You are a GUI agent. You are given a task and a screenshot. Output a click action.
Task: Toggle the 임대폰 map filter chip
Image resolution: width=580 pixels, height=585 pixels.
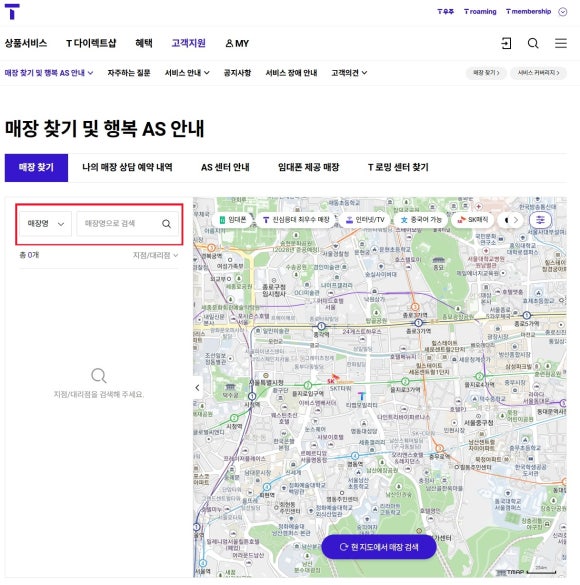232,220
